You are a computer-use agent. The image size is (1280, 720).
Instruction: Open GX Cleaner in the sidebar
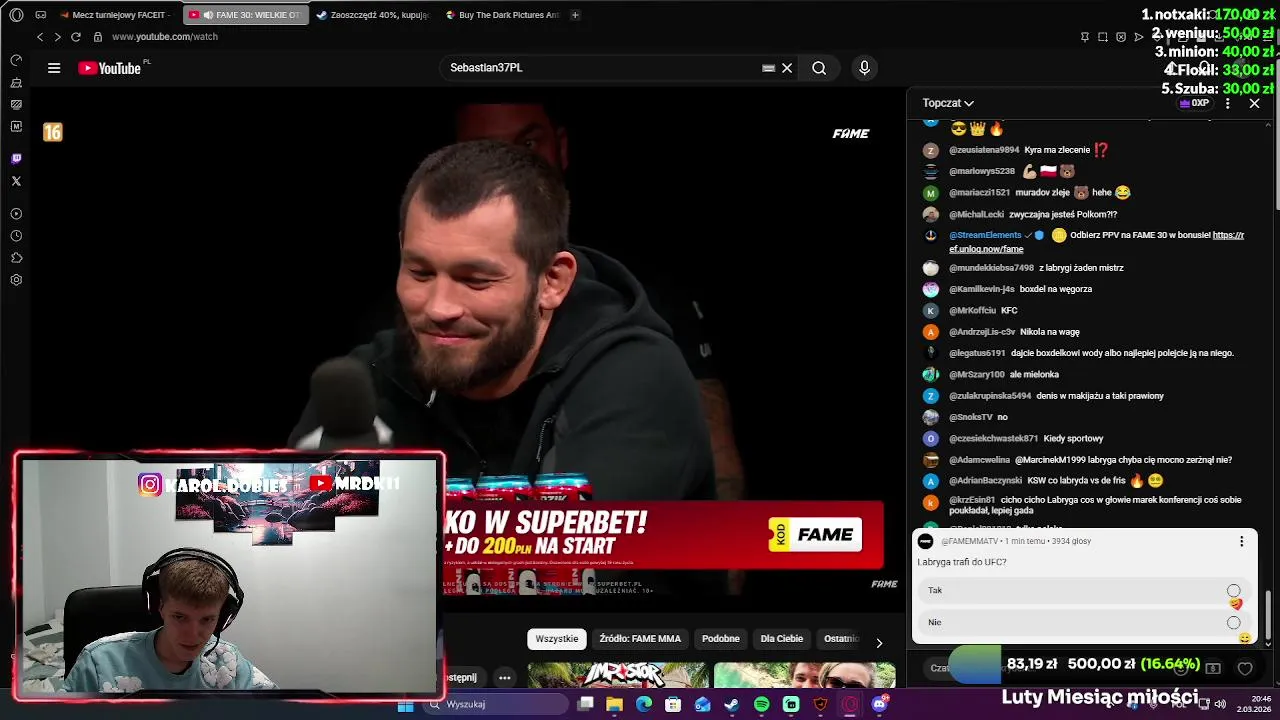click(x=16, y=82)
